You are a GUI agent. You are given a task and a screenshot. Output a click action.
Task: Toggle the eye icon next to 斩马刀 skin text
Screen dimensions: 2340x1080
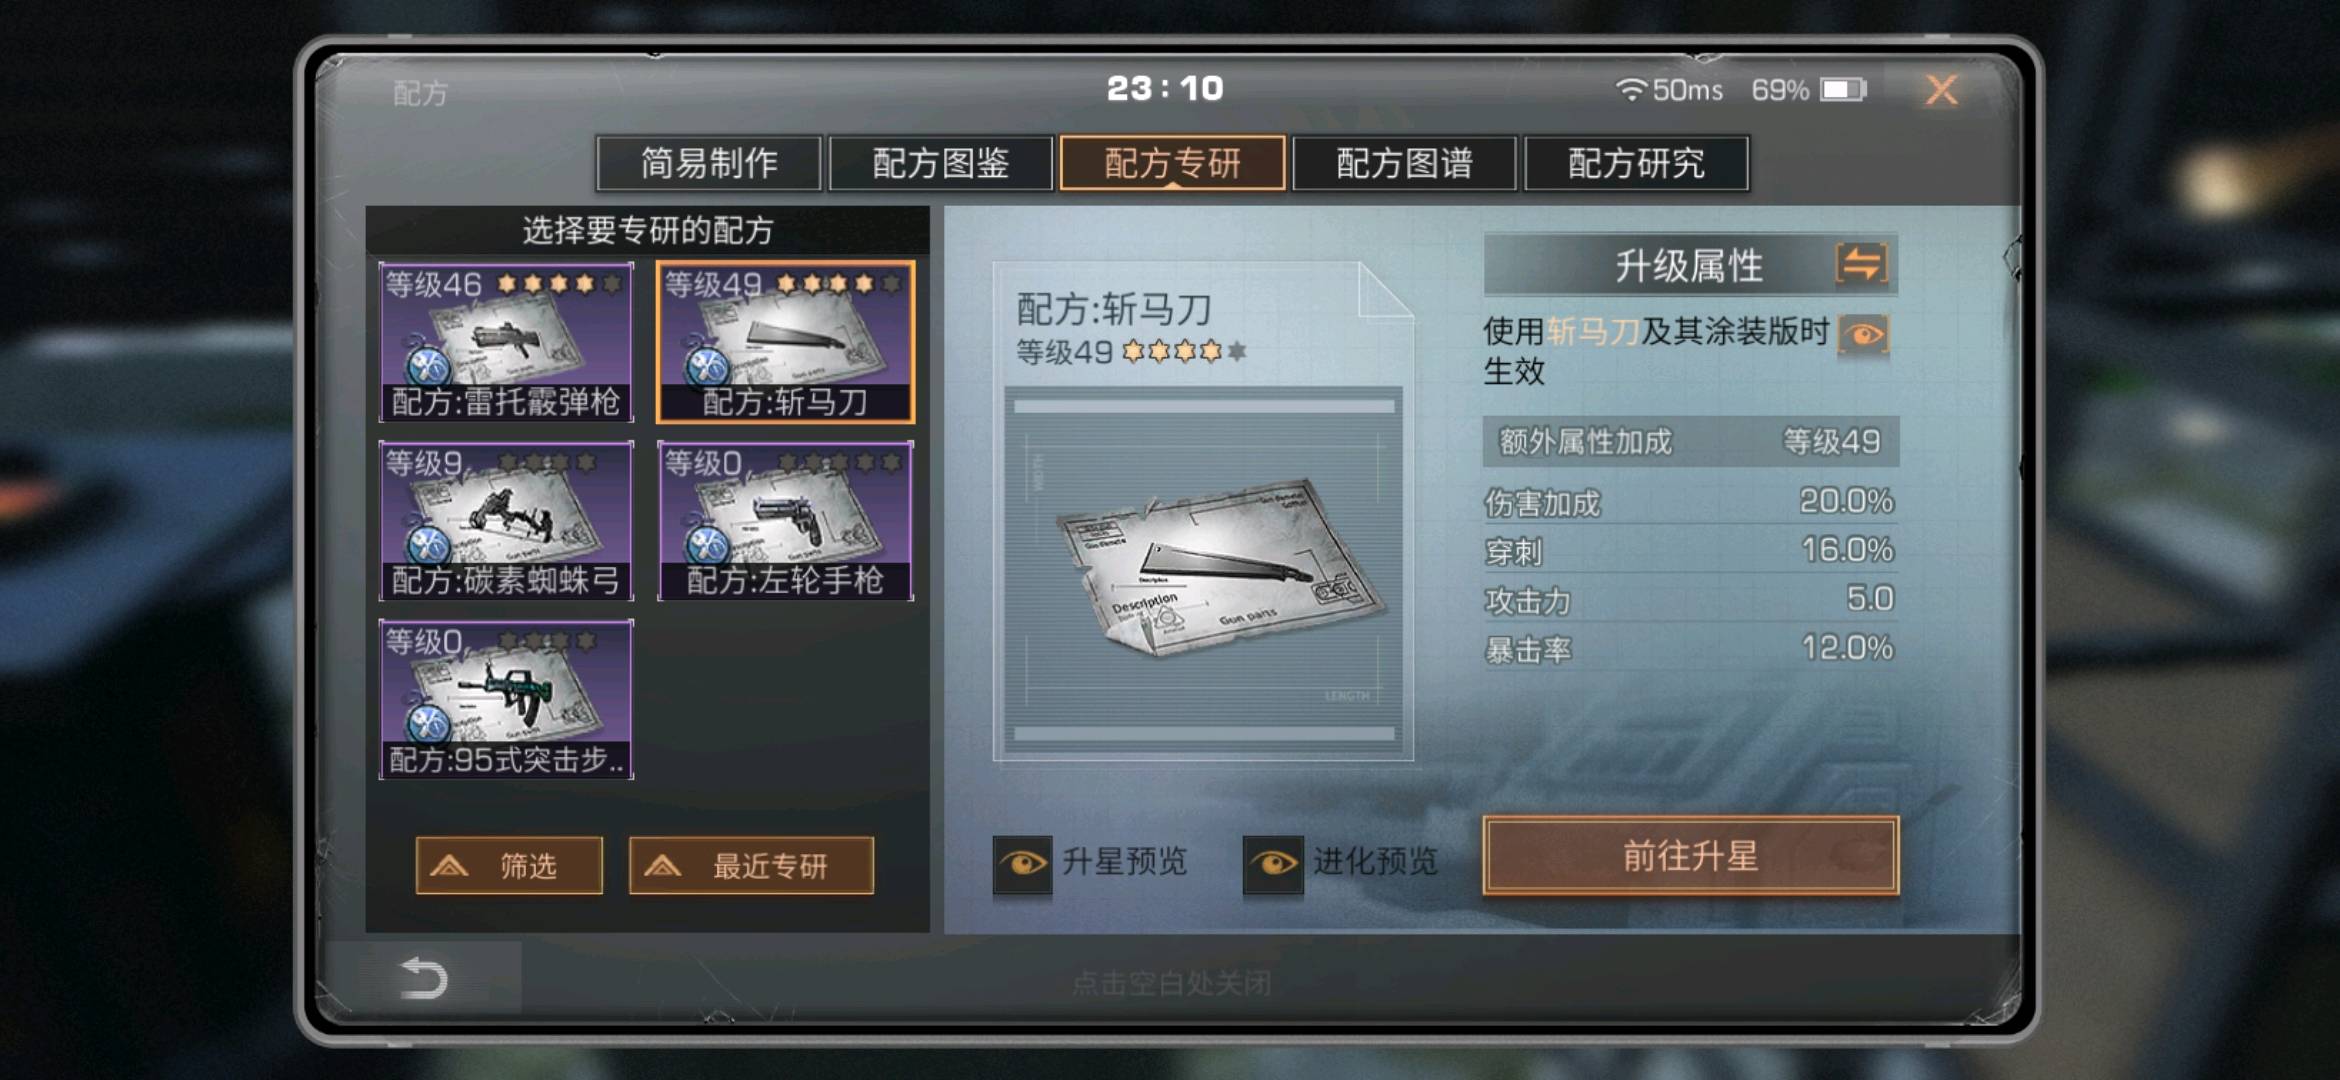click(1863, 334)
